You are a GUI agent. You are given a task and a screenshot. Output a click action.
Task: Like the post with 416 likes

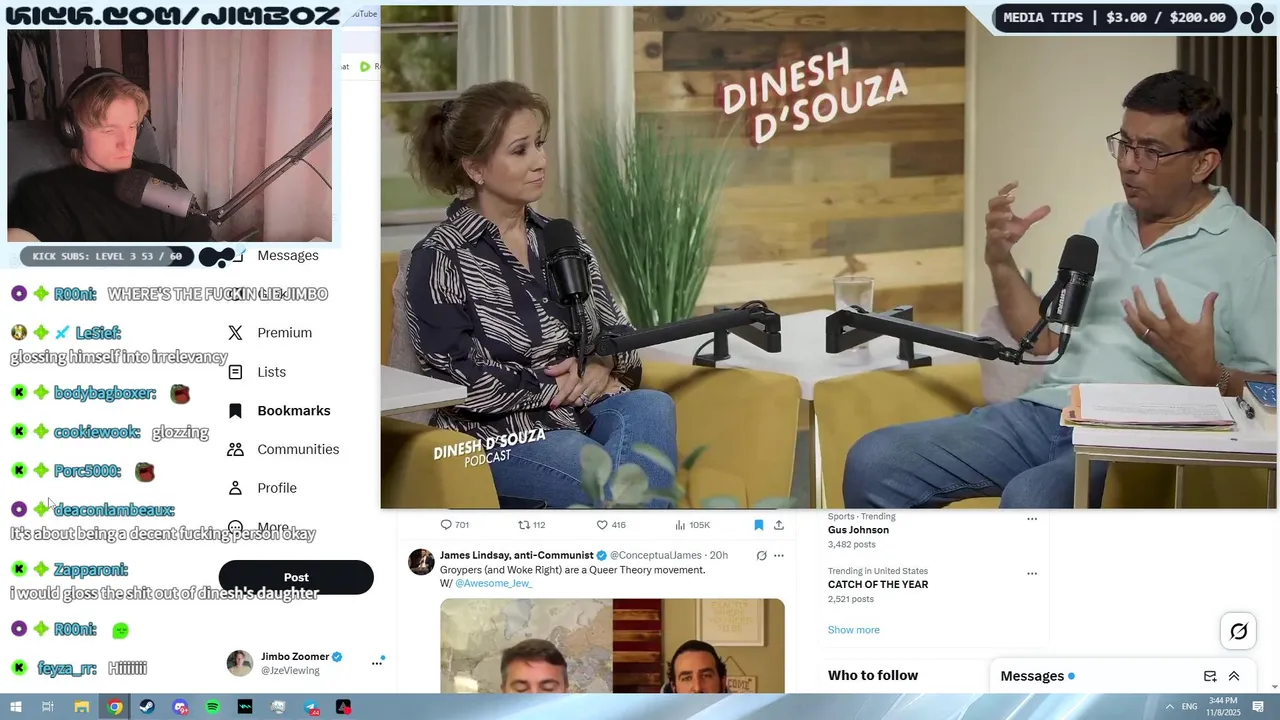click(610, 525)
